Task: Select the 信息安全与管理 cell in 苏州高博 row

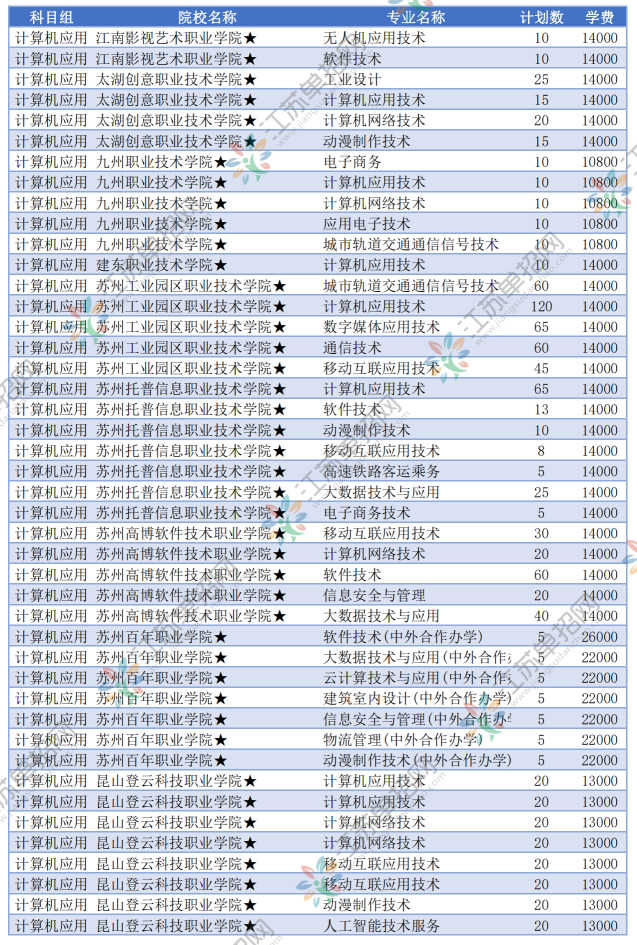Action: click(374, 595)
